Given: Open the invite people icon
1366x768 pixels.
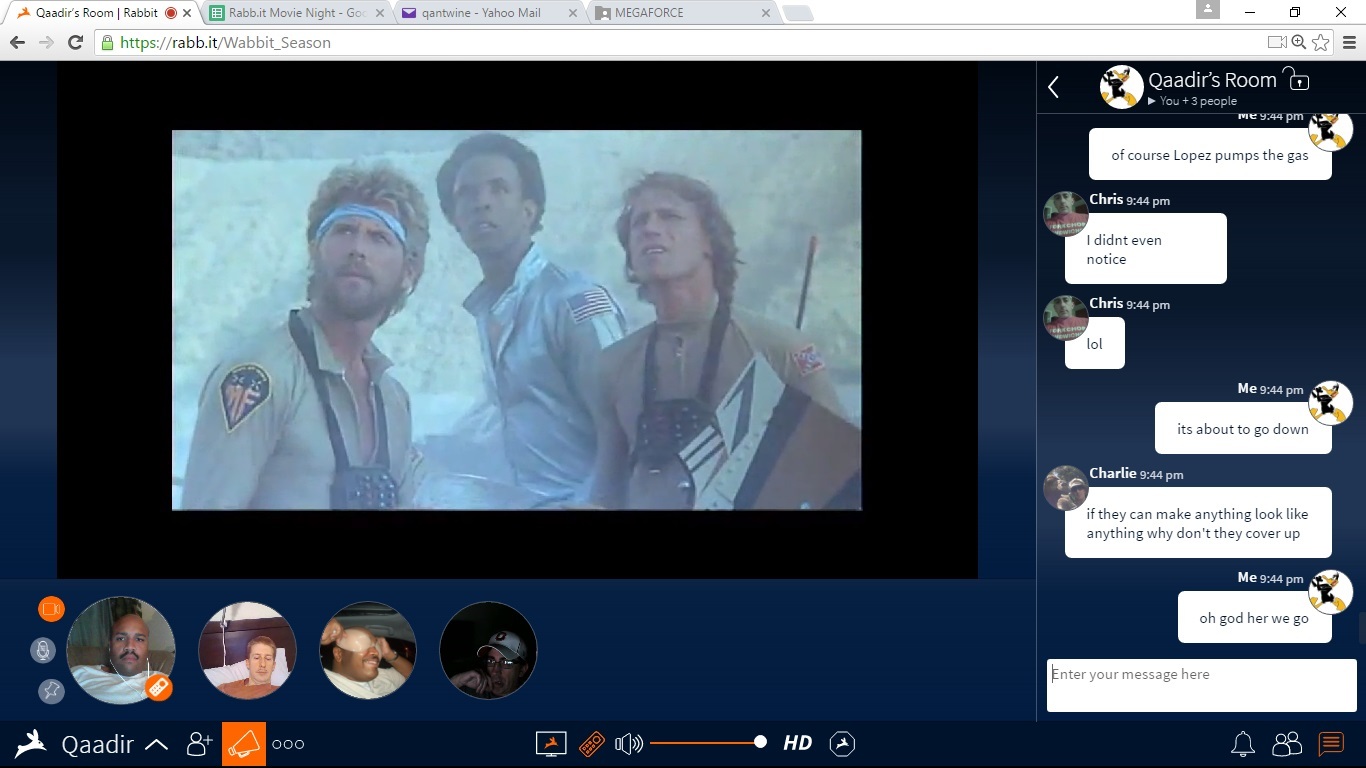Looking at the screenshot, I should click(200, 744).
